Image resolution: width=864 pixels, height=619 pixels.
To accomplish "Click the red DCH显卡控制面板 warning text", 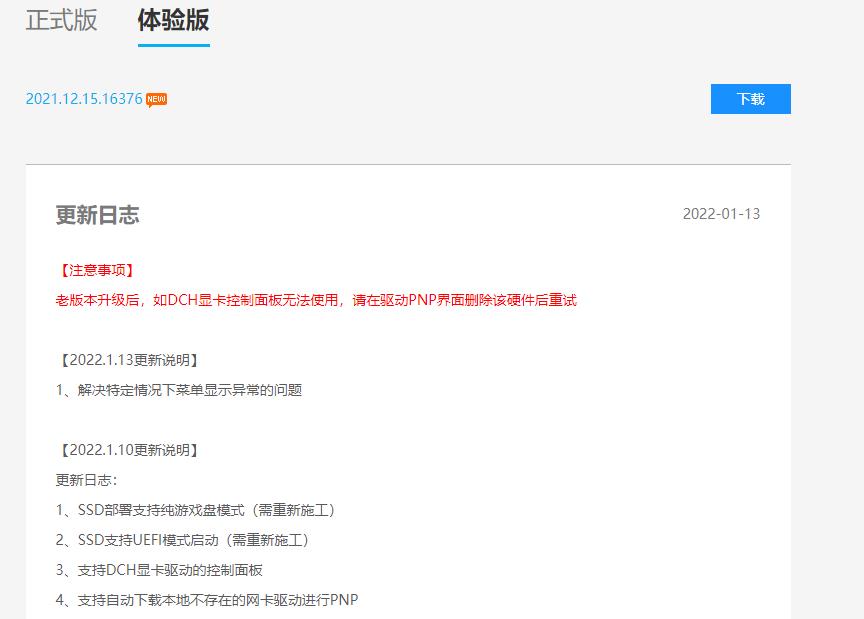I will 316,300.
